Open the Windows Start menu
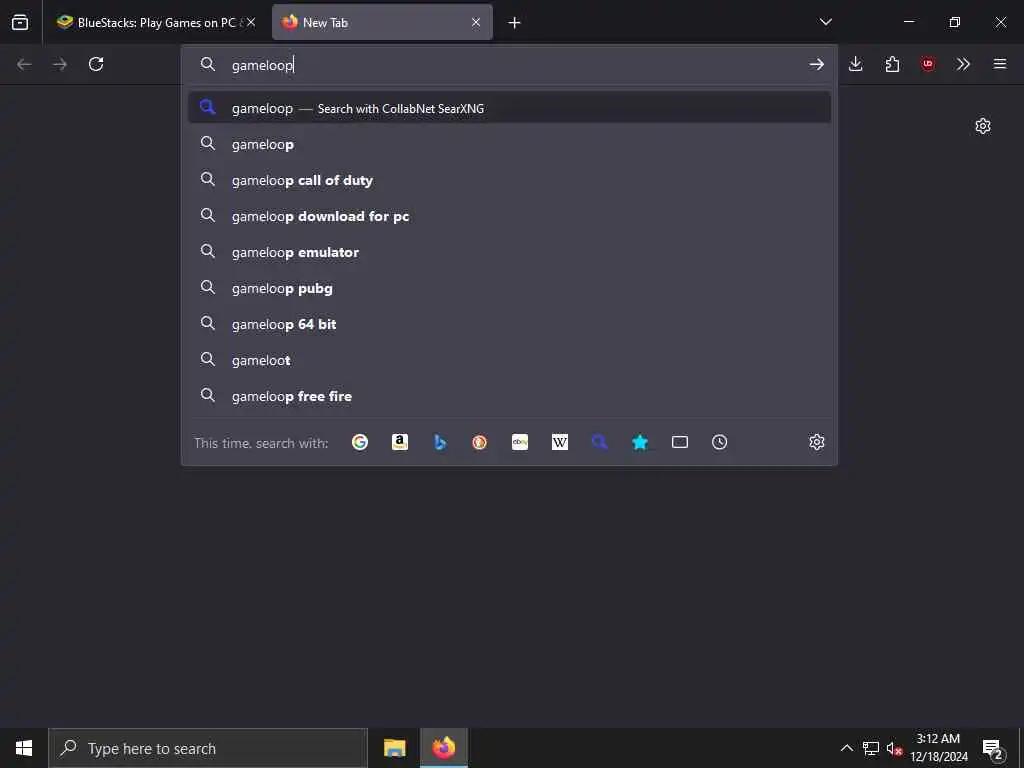The width and height of the screenshot is (1024, 768). pyautogui.click(x=24, y=748)
